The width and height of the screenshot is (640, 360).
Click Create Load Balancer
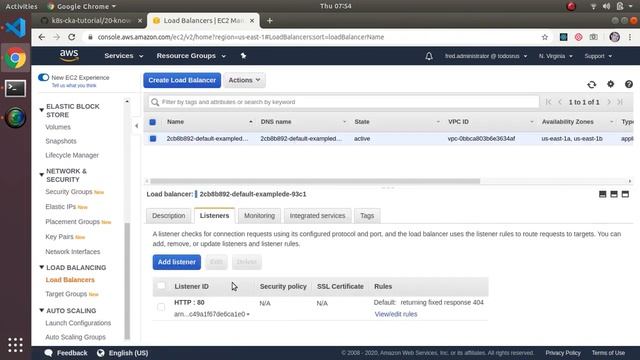point(182,80)
